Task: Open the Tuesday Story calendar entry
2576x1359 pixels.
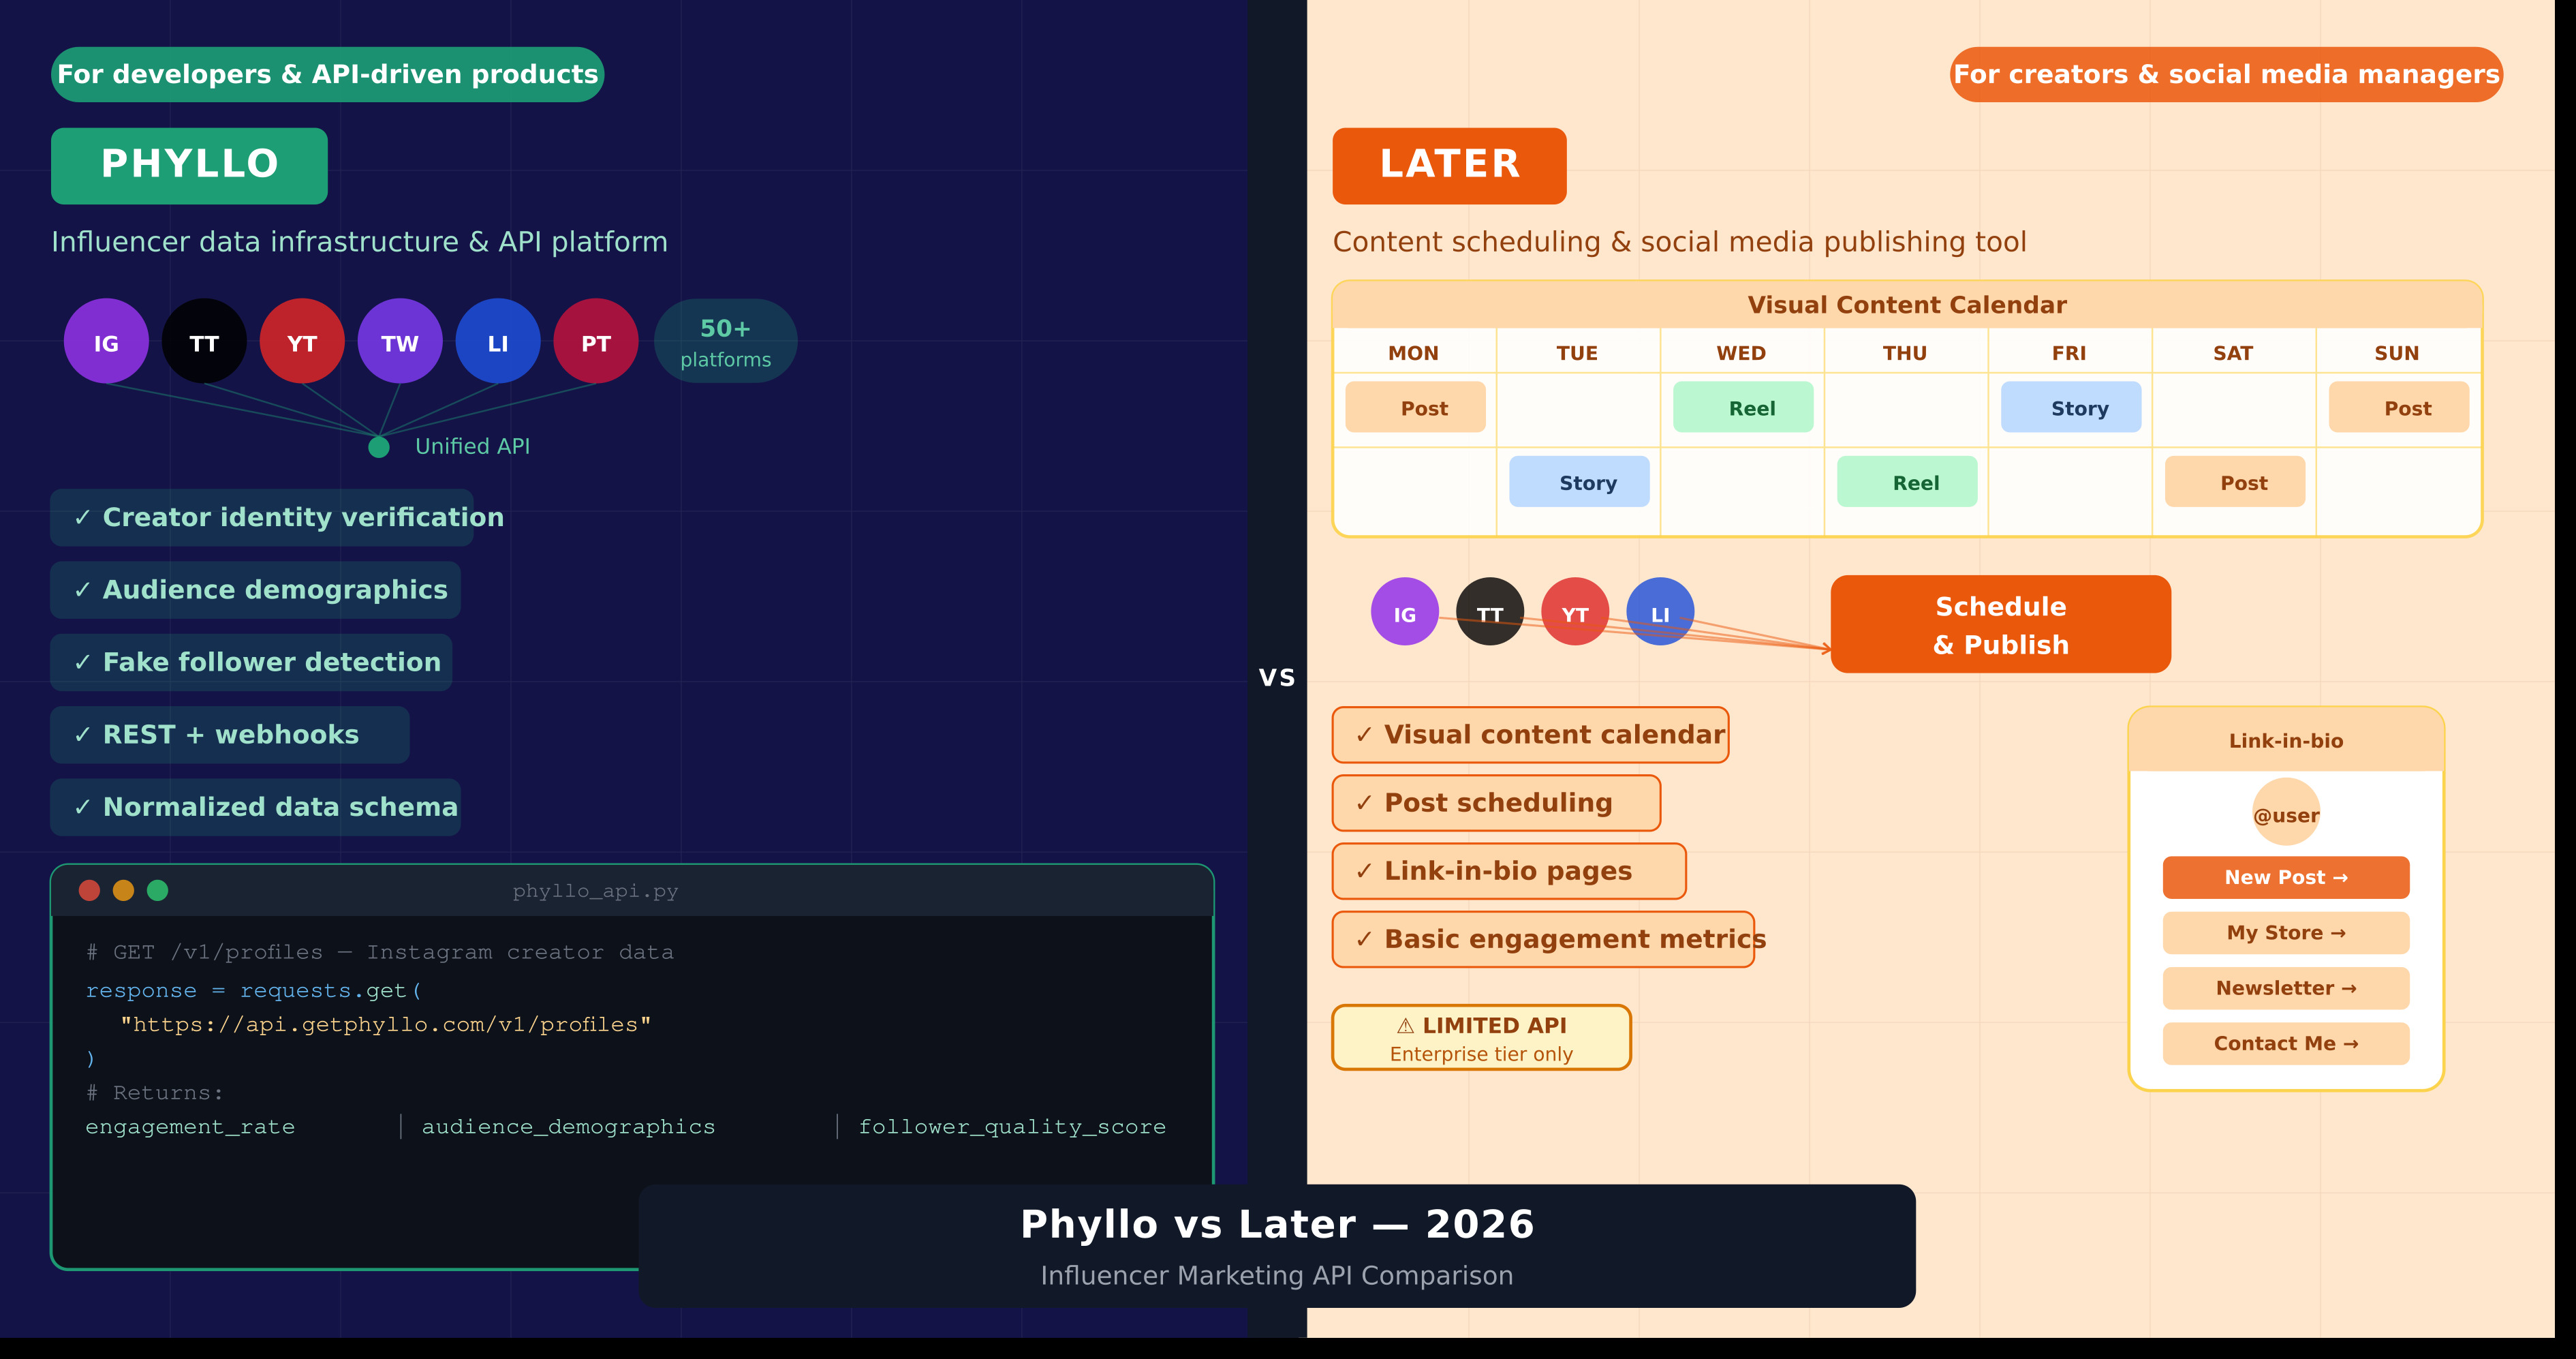Action: pyautogui.click(x=1579, y=482)
